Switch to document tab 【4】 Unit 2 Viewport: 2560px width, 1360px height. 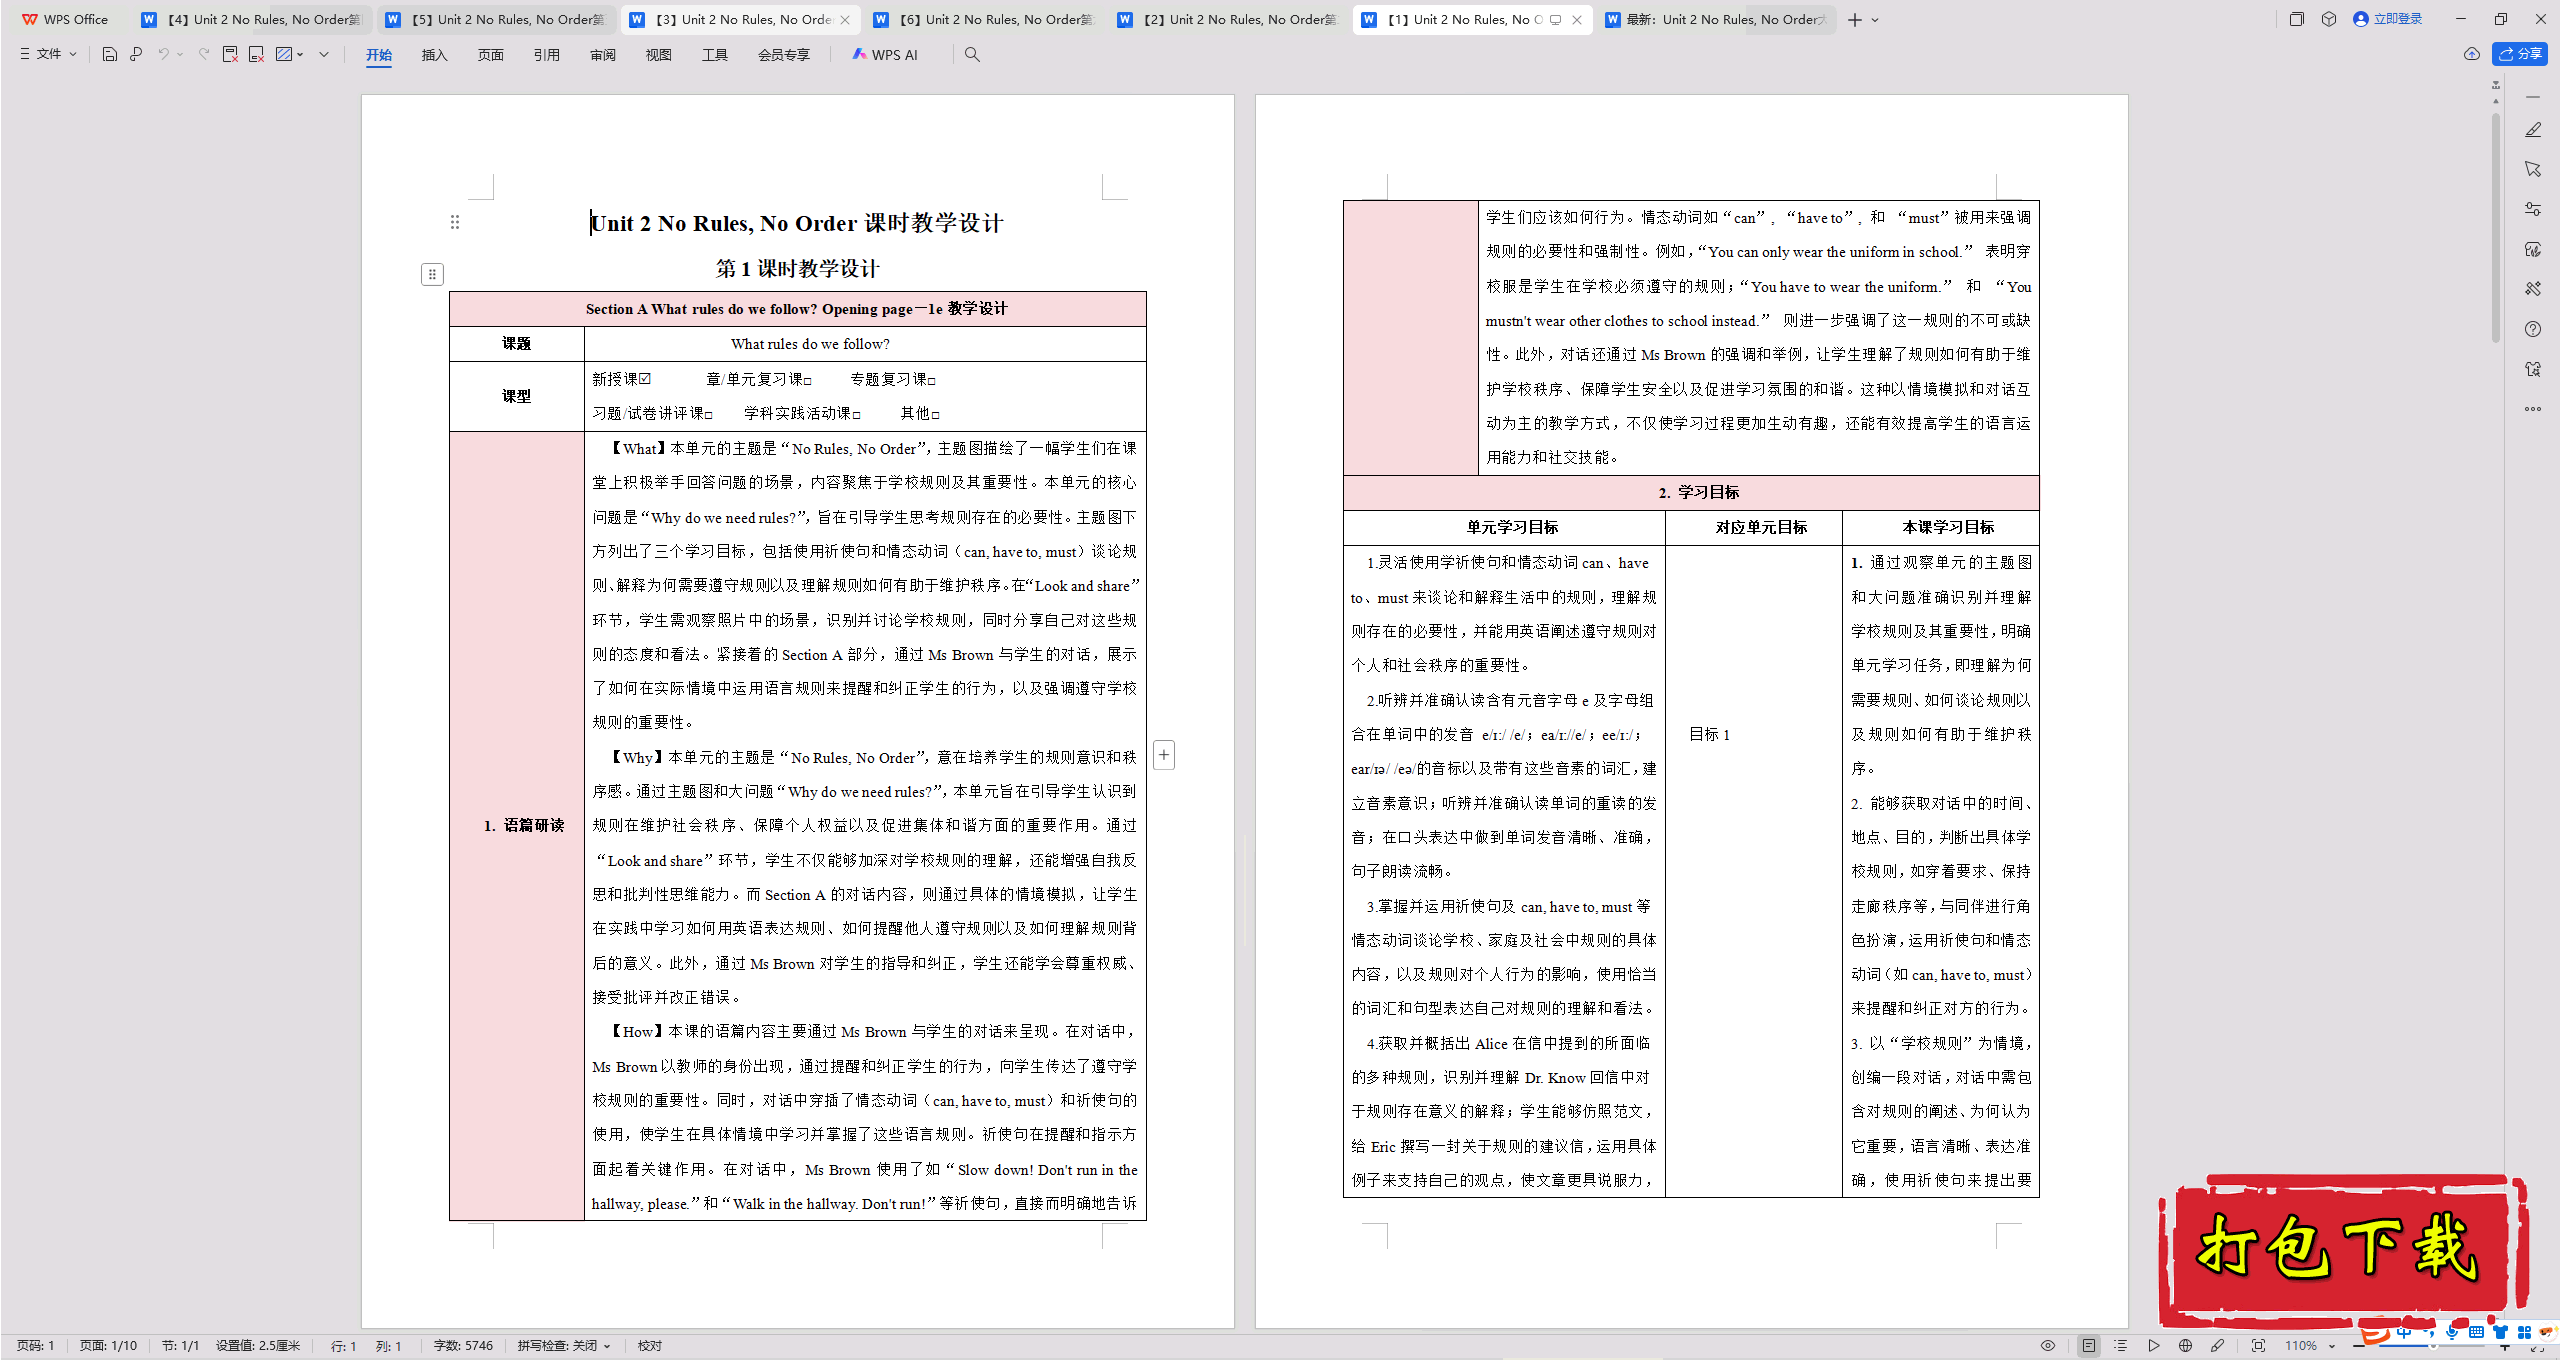[253, 19]
